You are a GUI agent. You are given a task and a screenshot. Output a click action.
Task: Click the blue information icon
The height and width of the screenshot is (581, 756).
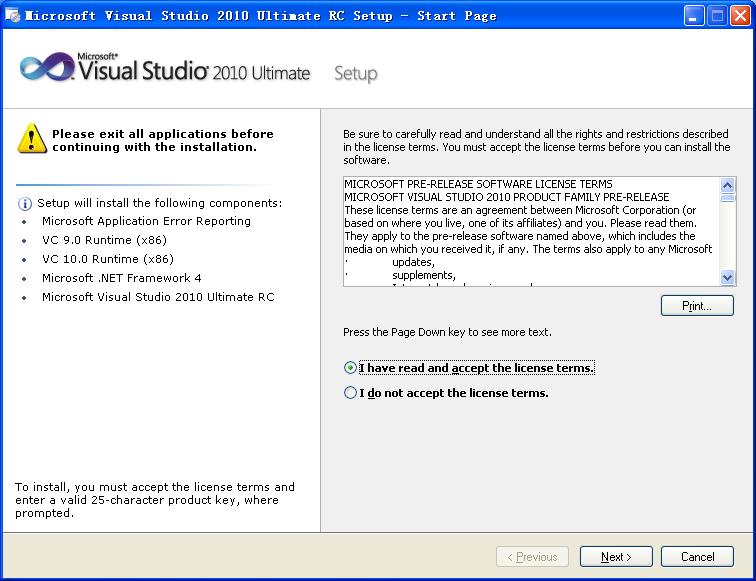(x=25, y=204)
